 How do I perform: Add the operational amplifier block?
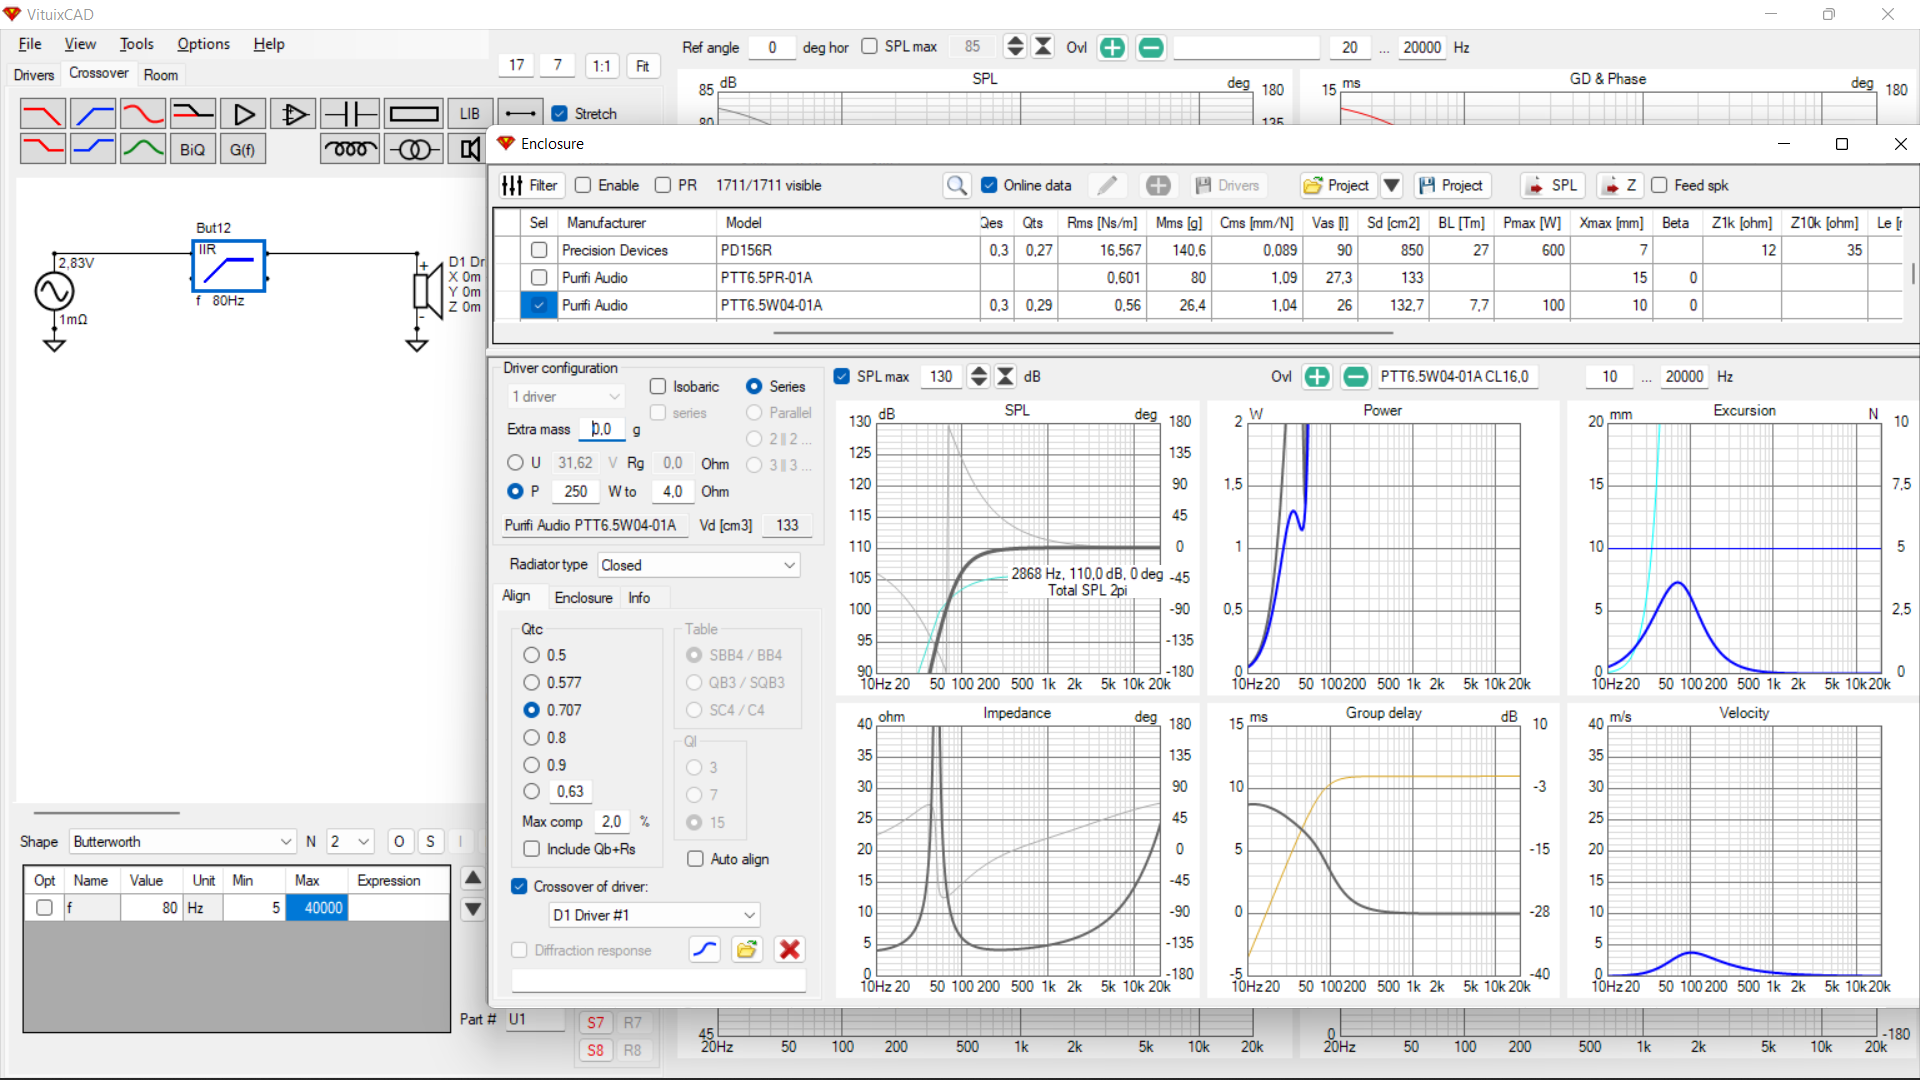coord(293,114)
